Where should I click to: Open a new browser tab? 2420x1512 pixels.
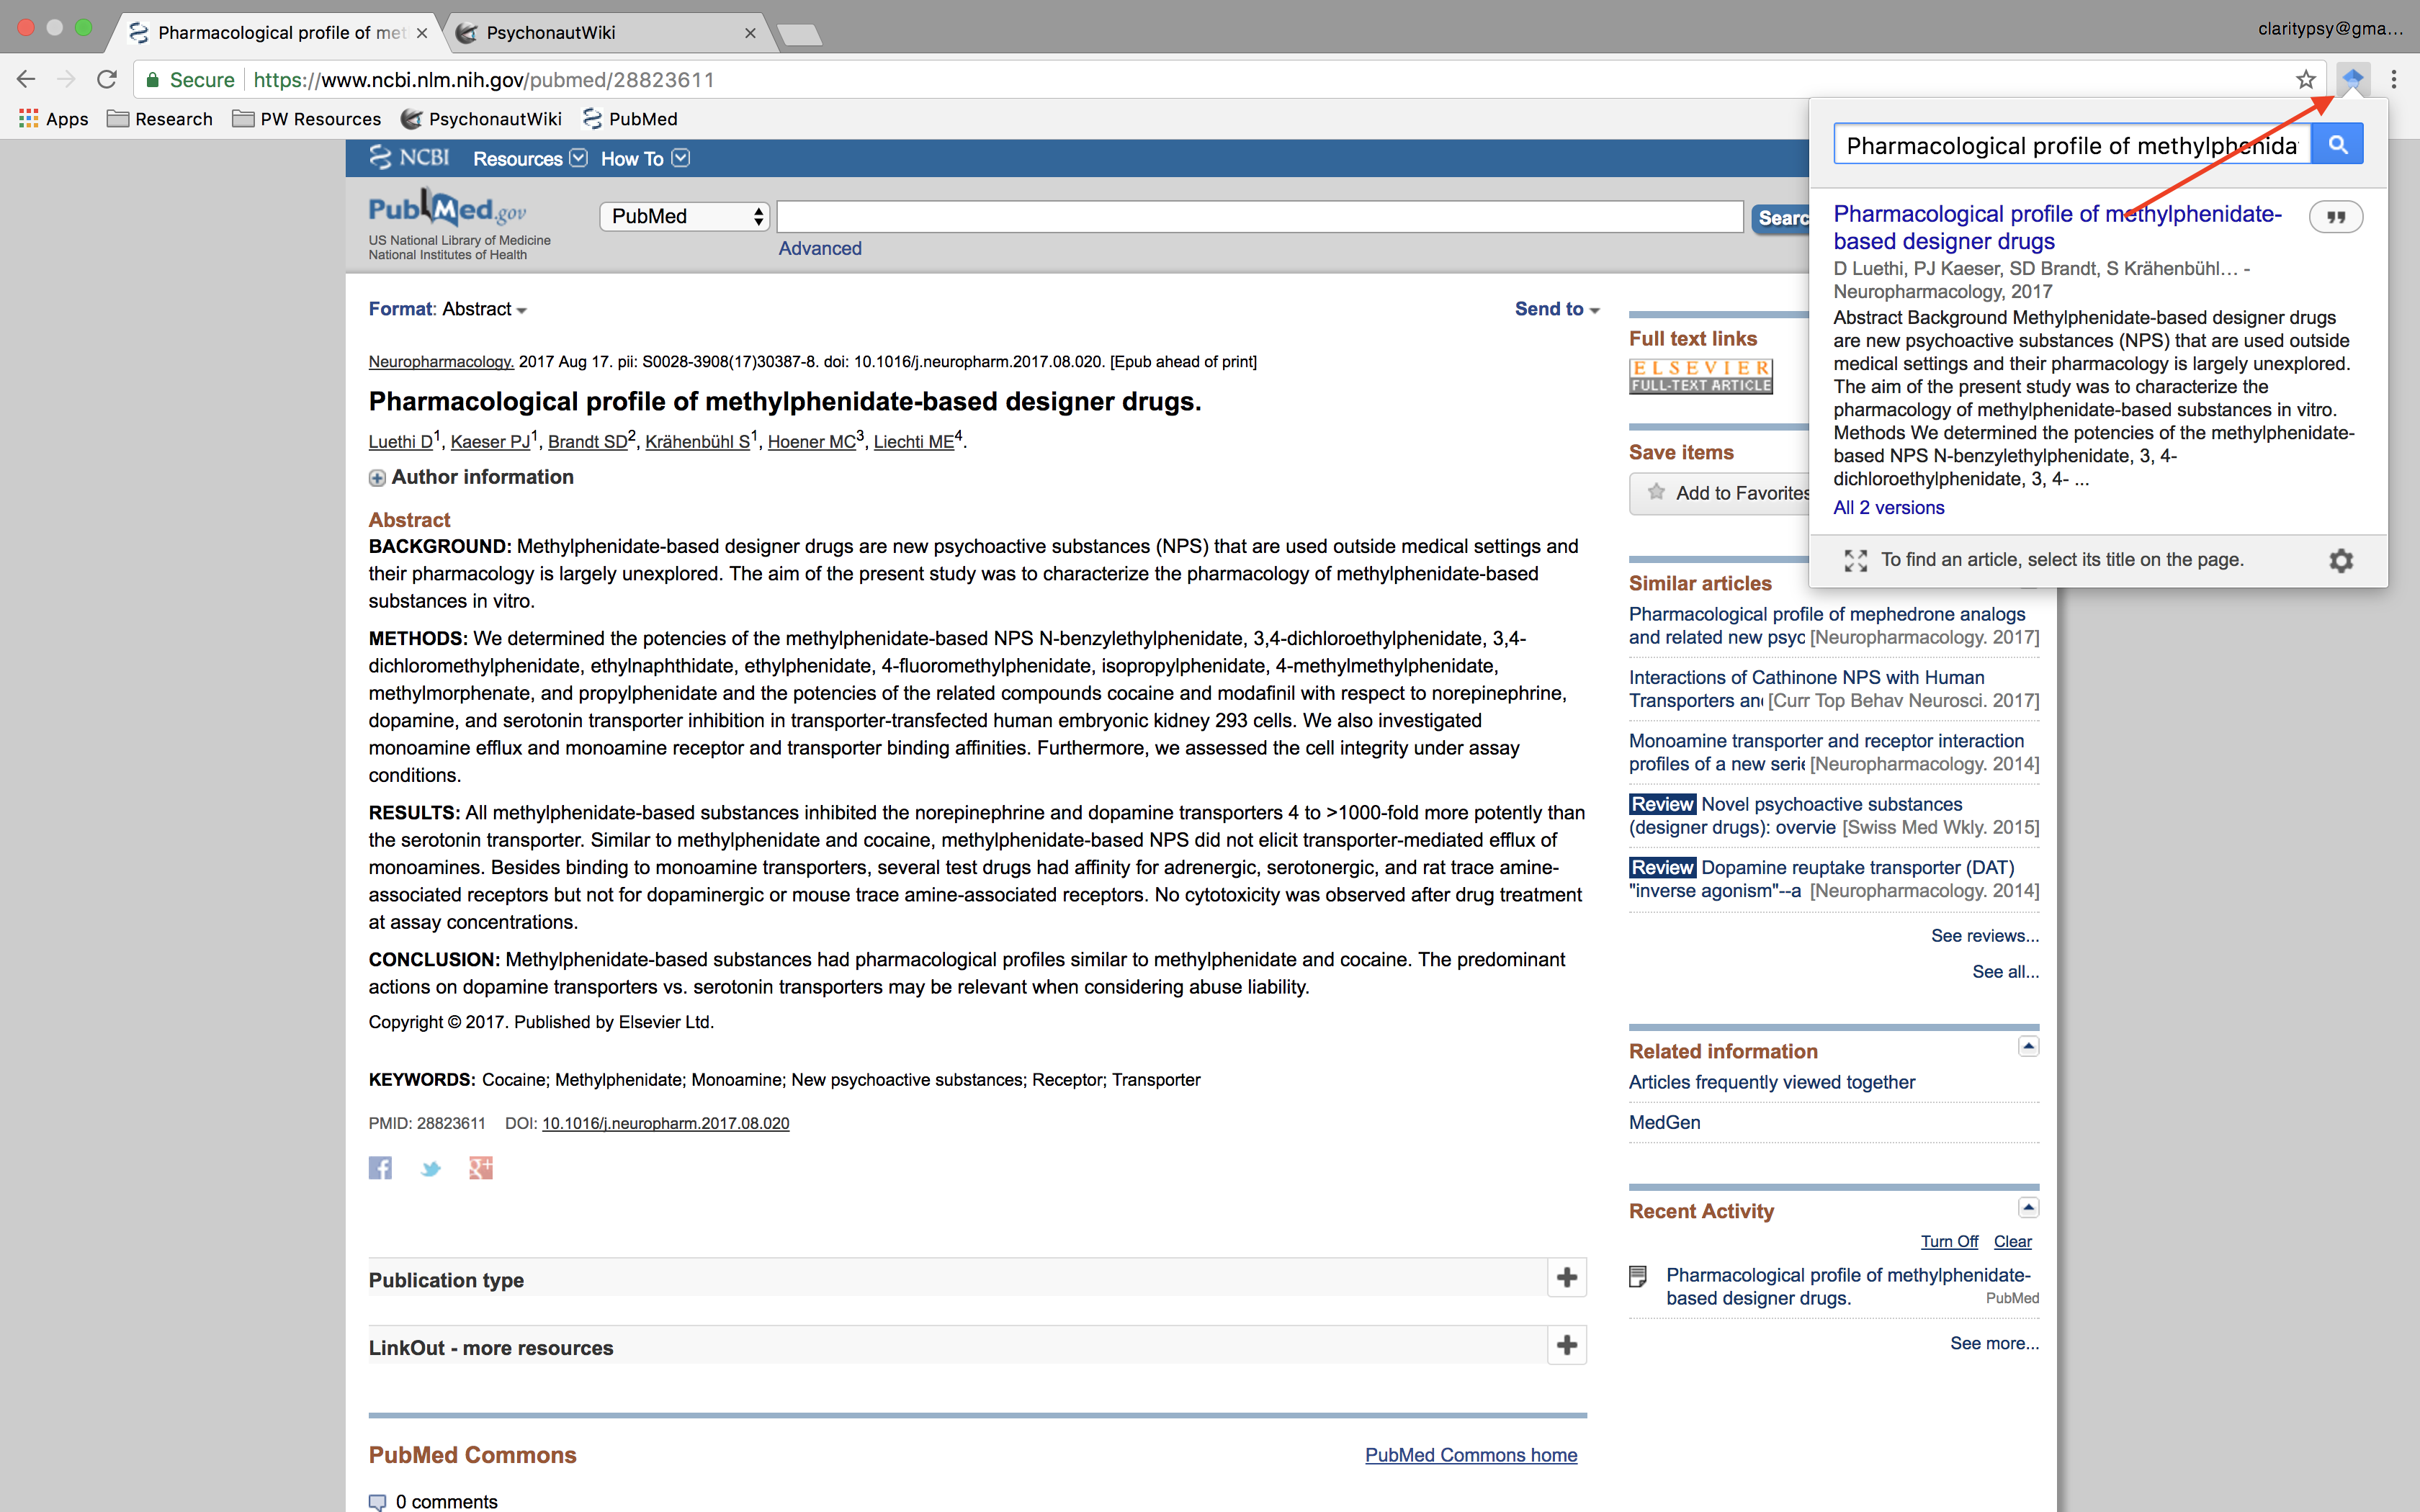(x=800, y=35)
